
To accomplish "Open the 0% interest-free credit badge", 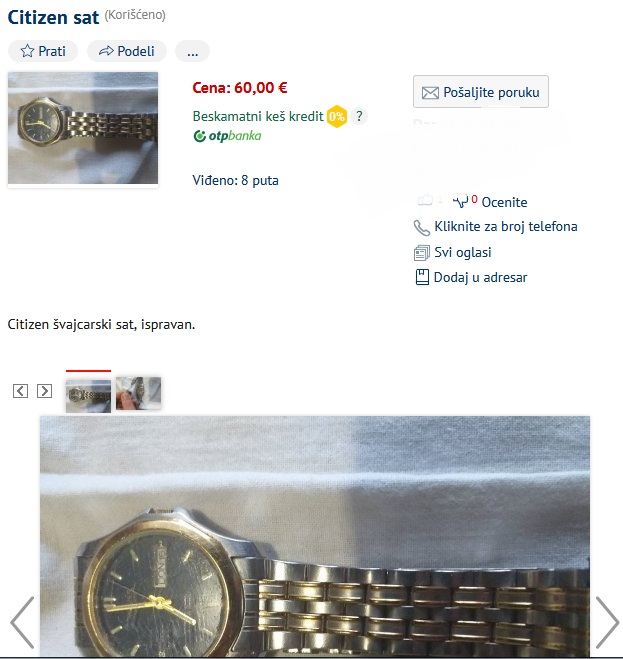I will pos(337,116).
